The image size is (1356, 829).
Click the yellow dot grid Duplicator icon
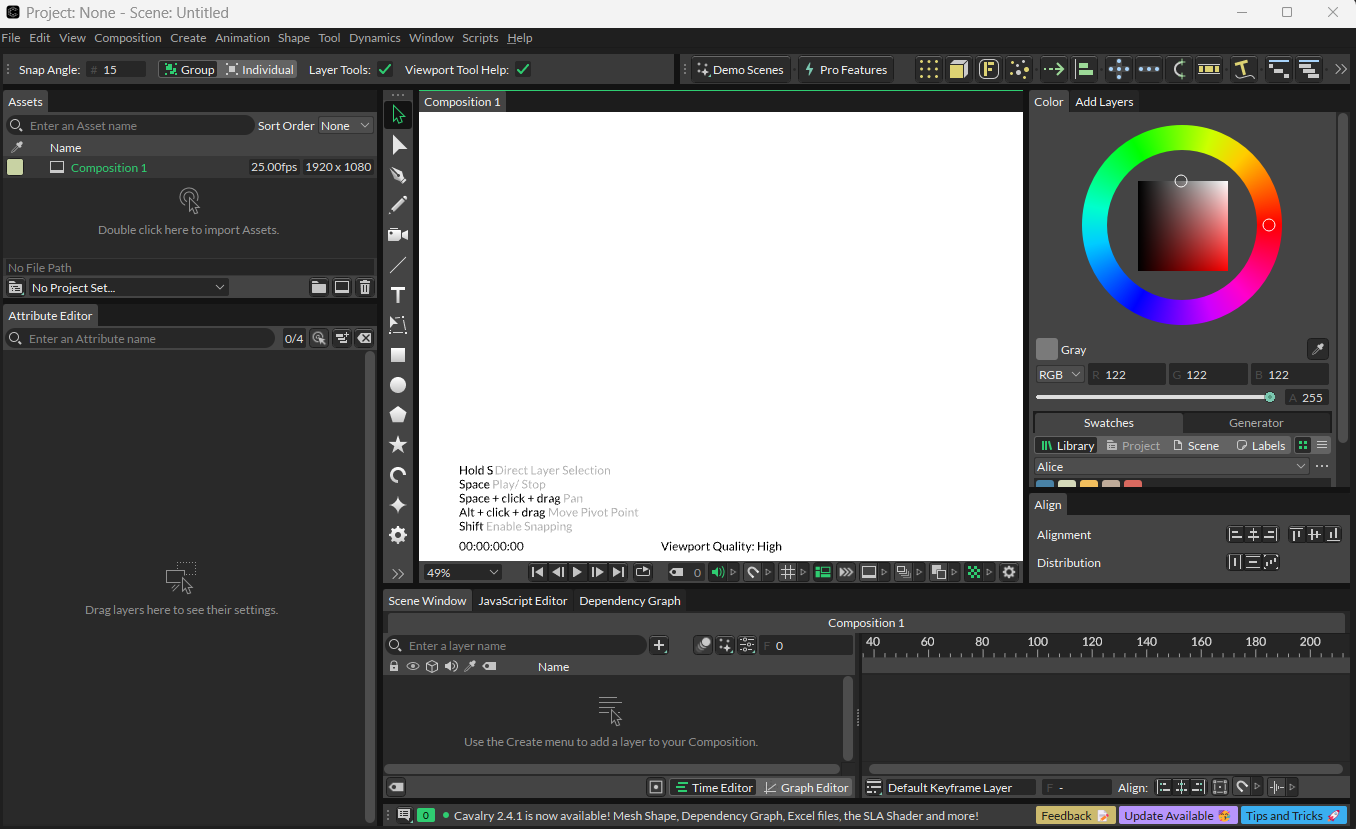pyautogui.click(x=929, y=69)
